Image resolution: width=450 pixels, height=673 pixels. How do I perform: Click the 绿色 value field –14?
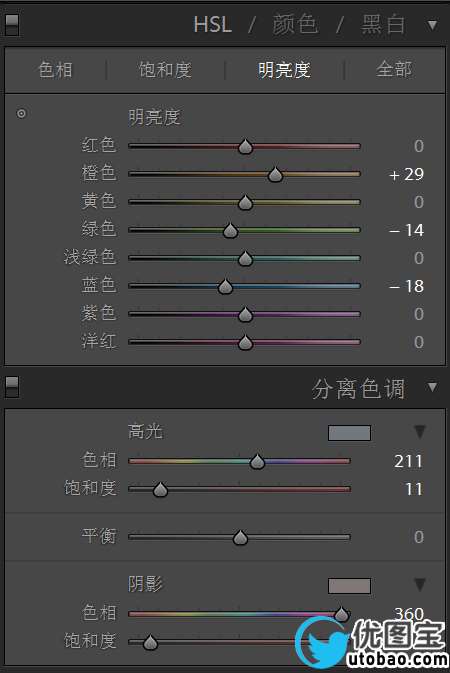406,230
